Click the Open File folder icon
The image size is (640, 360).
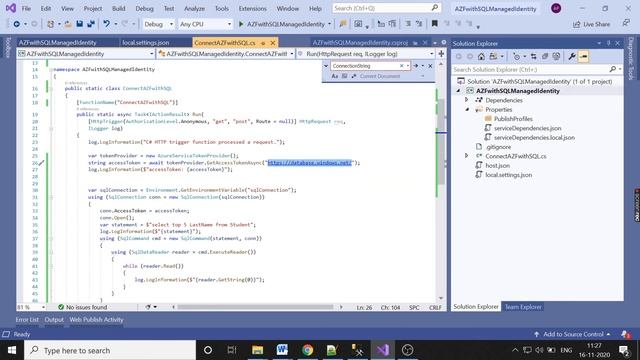coord(68,24)
